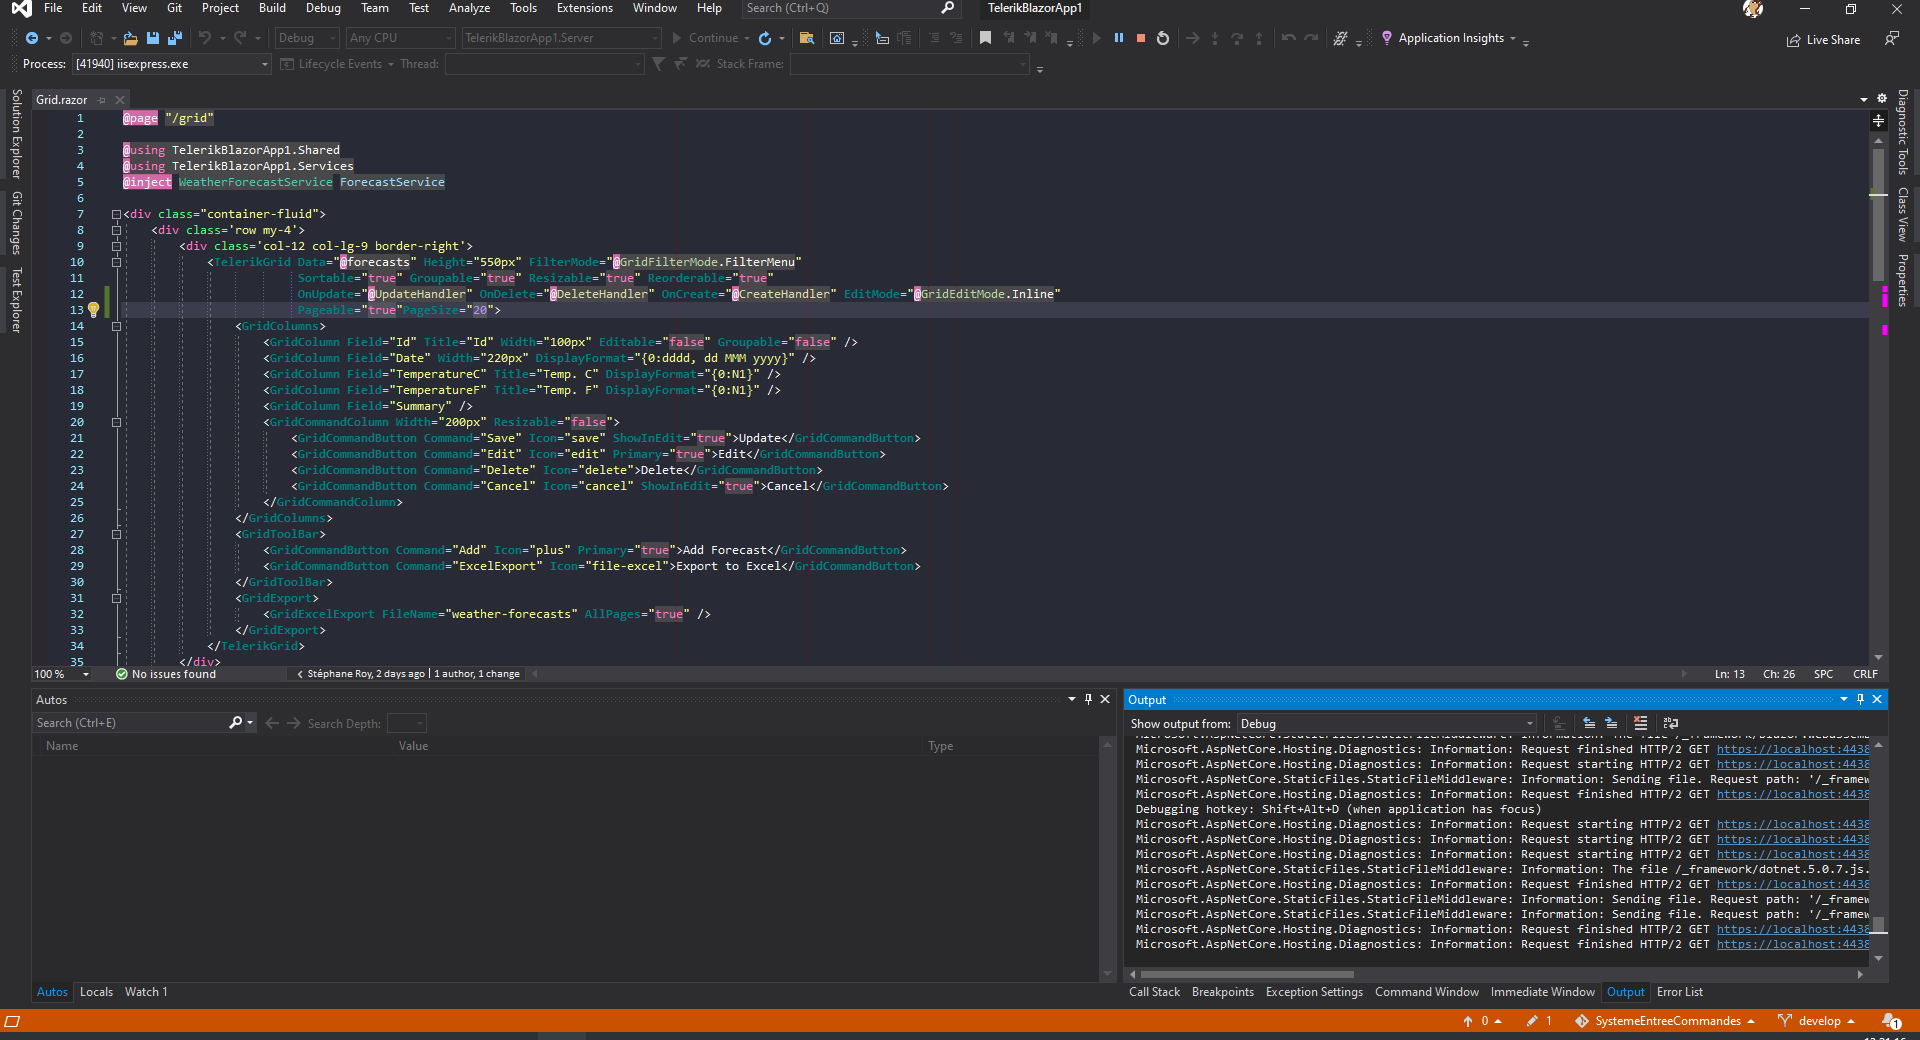Pause debugging with Break All icon
The width and height of the screenshot is (1920, 1040).
tap(1119, 38)
